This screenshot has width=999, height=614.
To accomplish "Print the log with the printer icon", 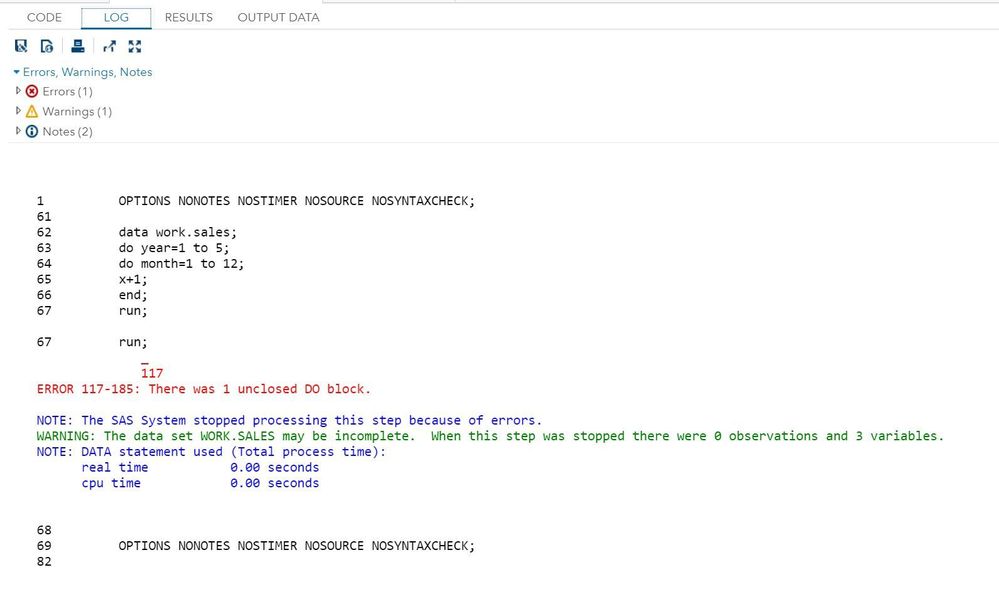I will click(x=78, y=46).
